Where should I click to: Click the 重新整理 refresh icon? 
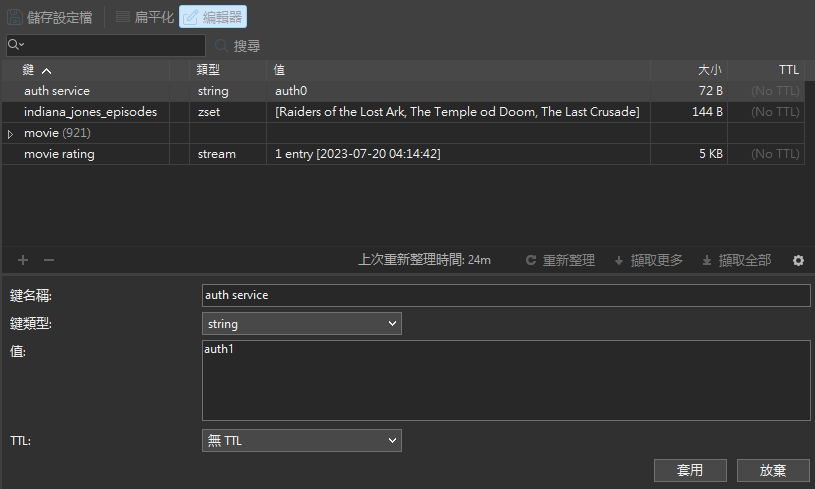click(532, 260)
